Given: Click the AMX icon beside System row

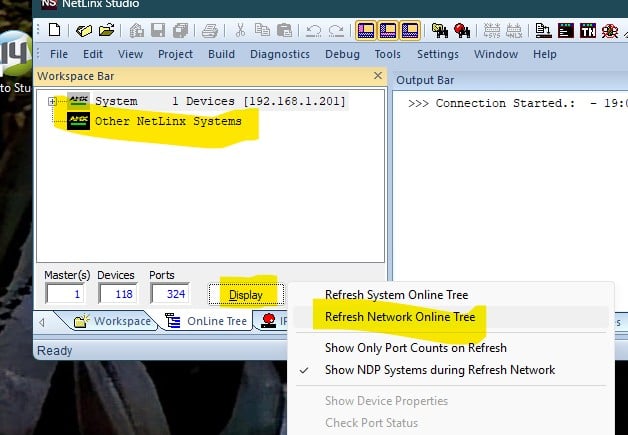Looking at the screenshot, I should 78,101.
